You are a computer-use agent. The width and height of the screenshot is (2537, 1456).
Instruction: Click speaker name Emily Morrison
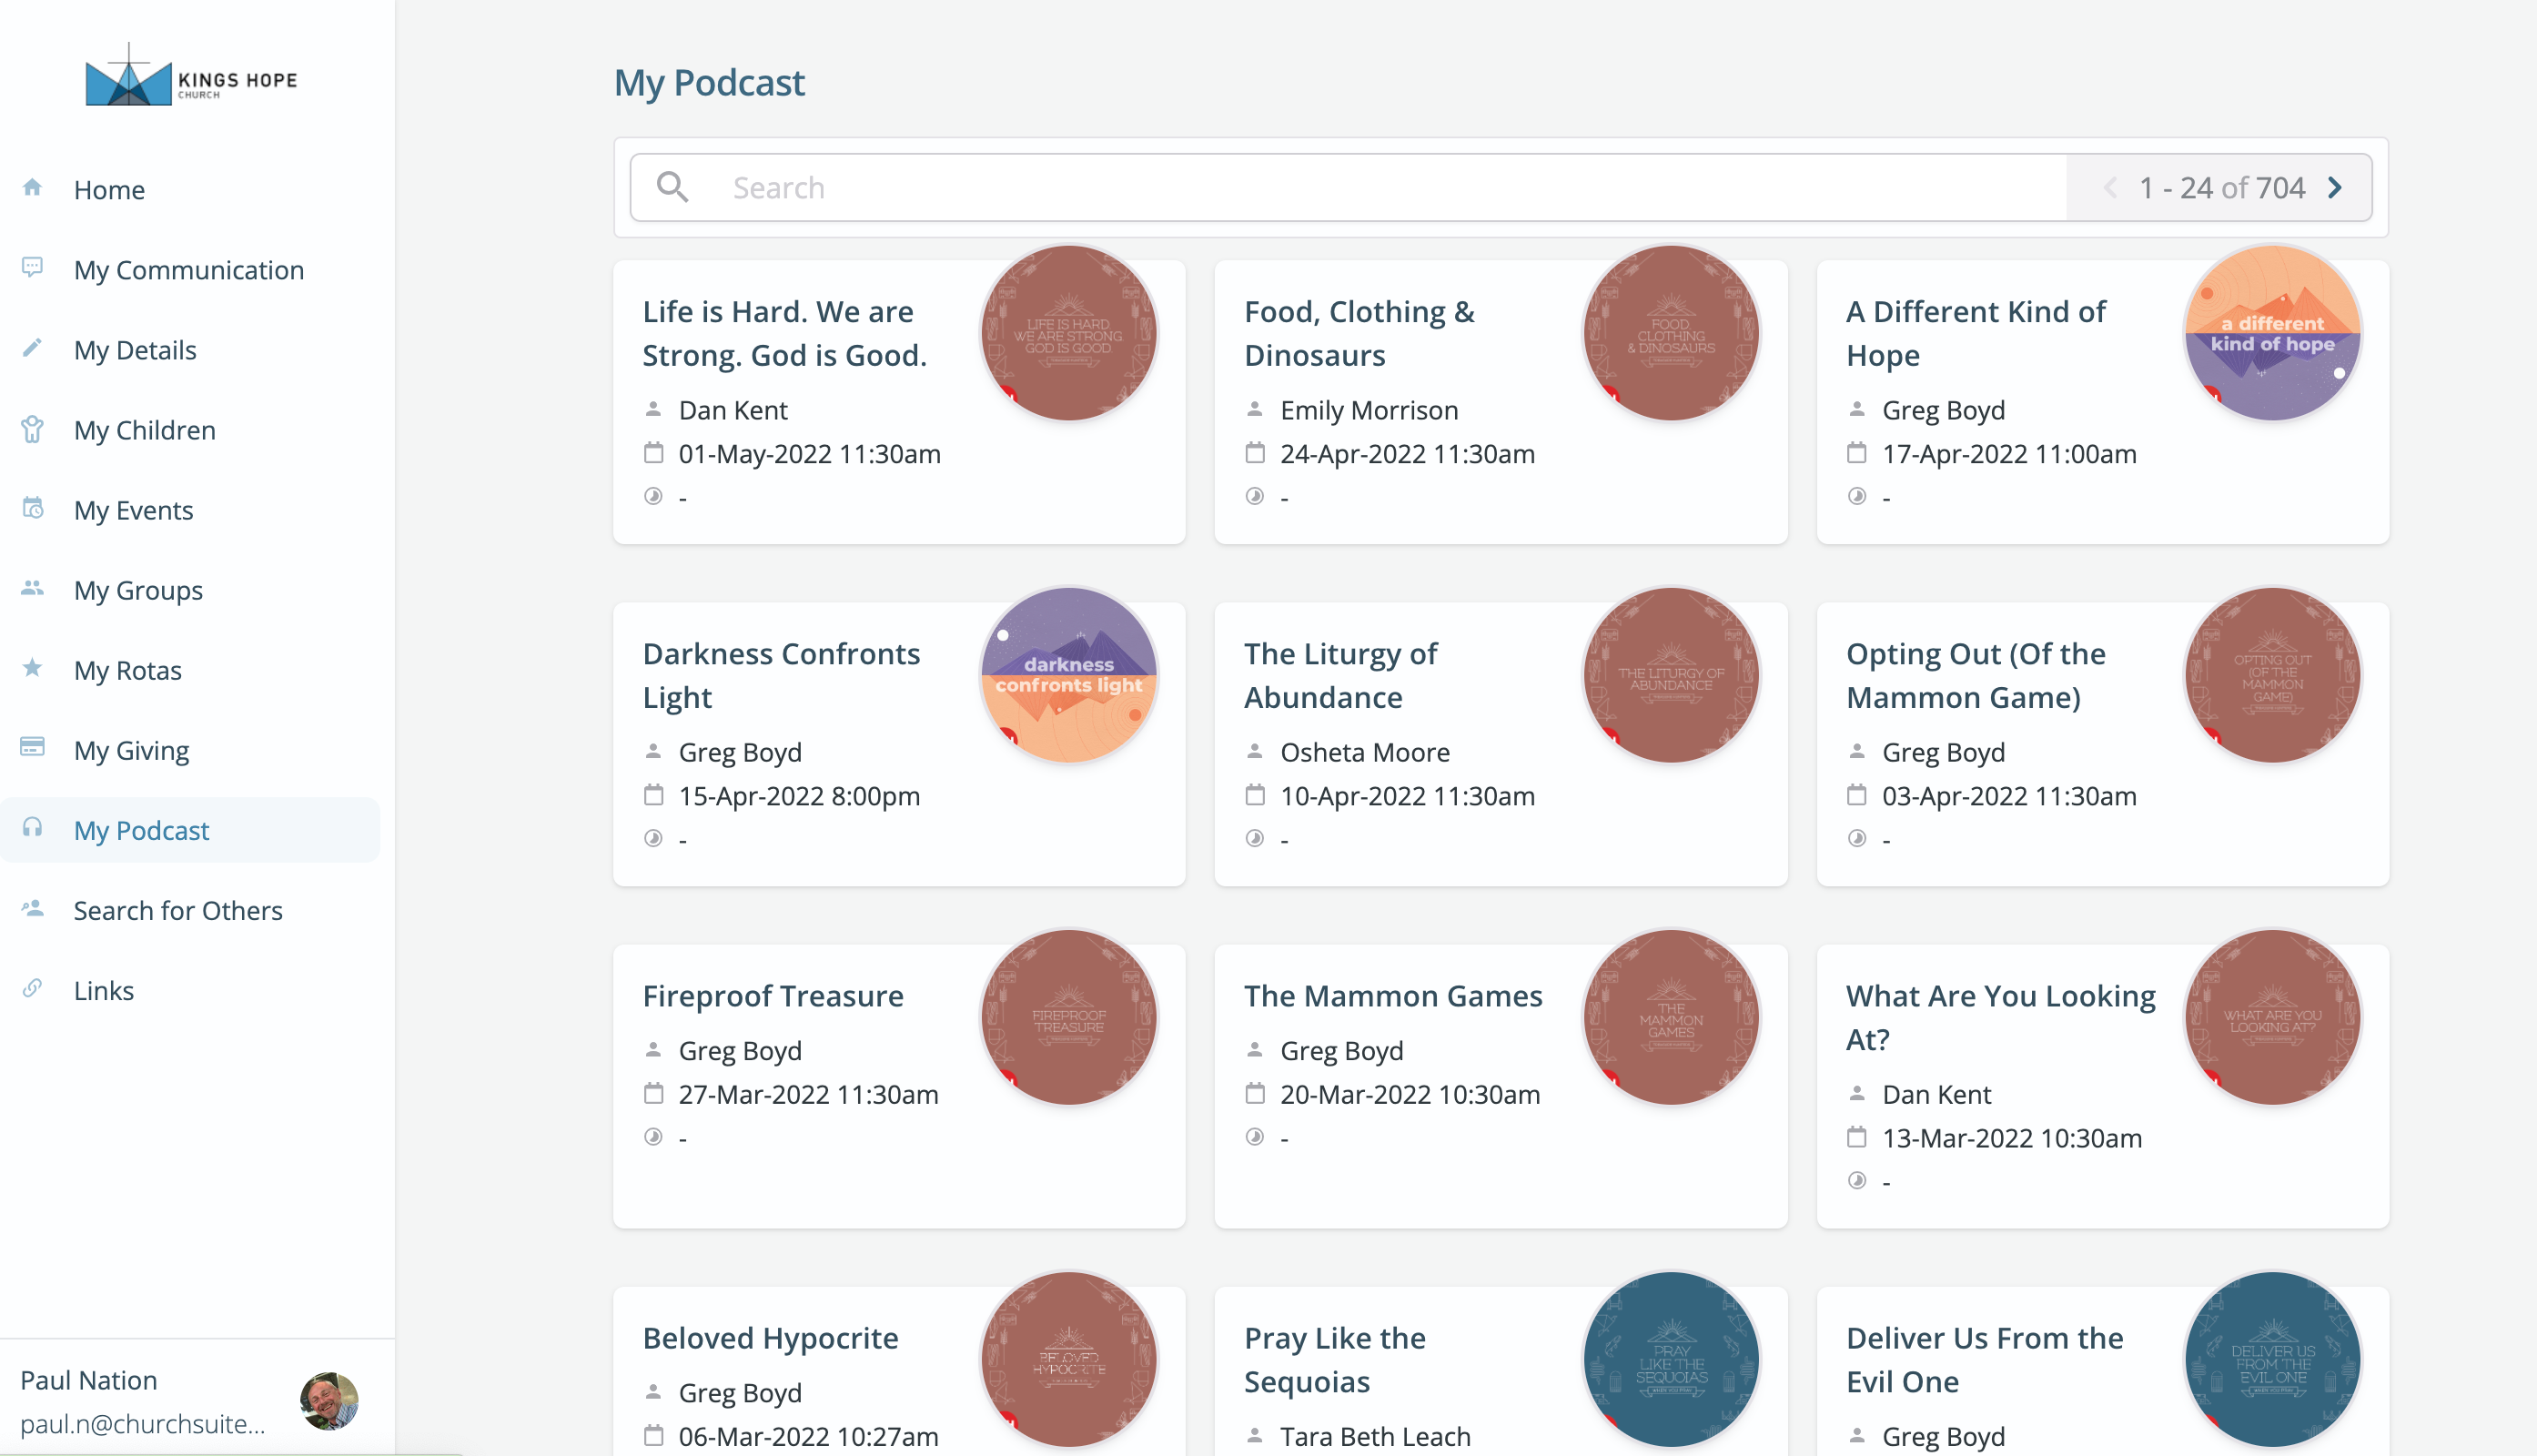[1369, 409]
